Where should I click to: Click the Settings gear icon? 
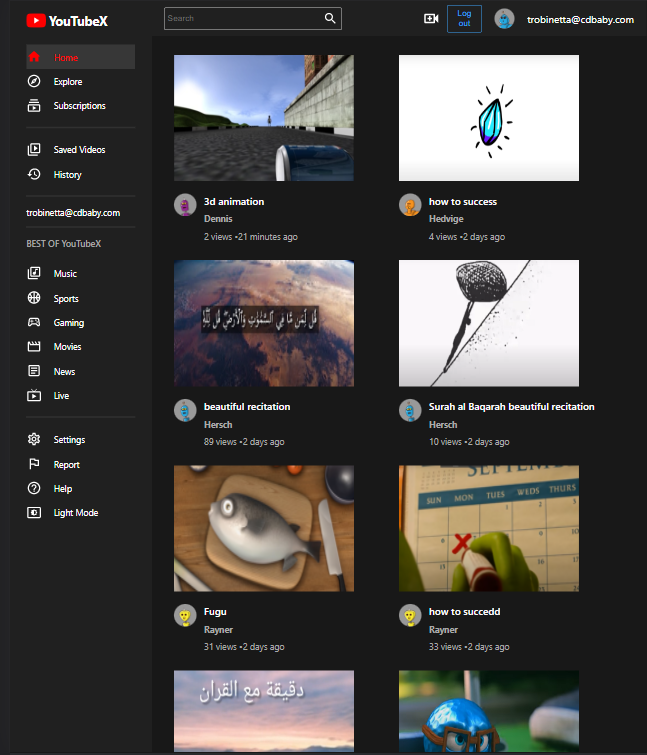pyautogui.click(x=34, y=440)
